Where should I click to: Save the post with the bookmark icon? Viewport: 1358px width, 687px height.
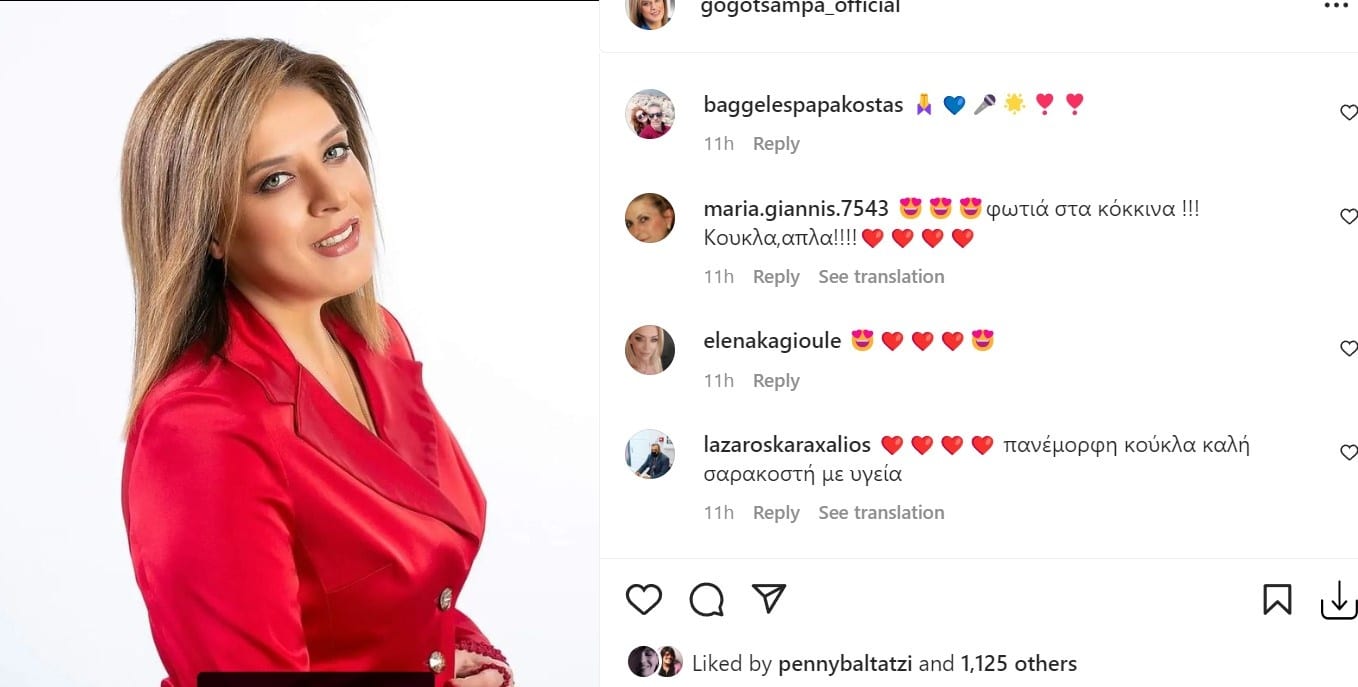pos(1277,599)
